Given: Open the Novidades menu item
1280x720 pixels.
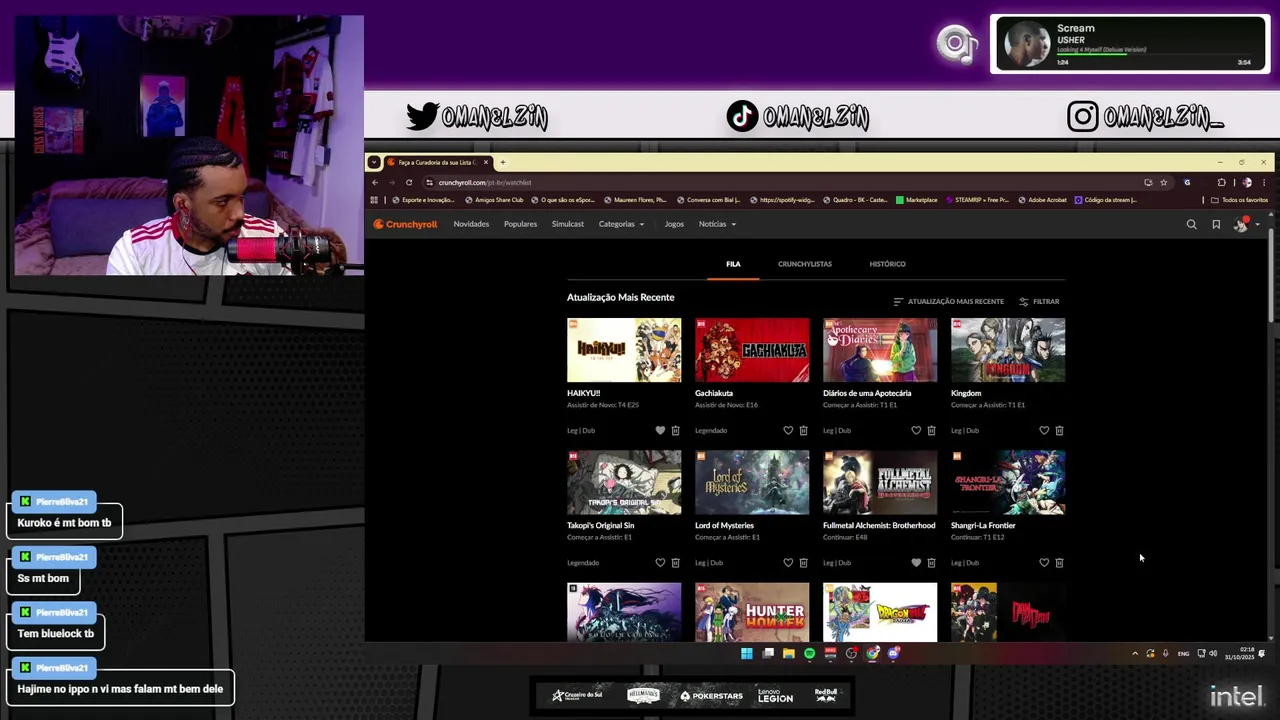Looking at the screenshot, I should click(471, 224).
